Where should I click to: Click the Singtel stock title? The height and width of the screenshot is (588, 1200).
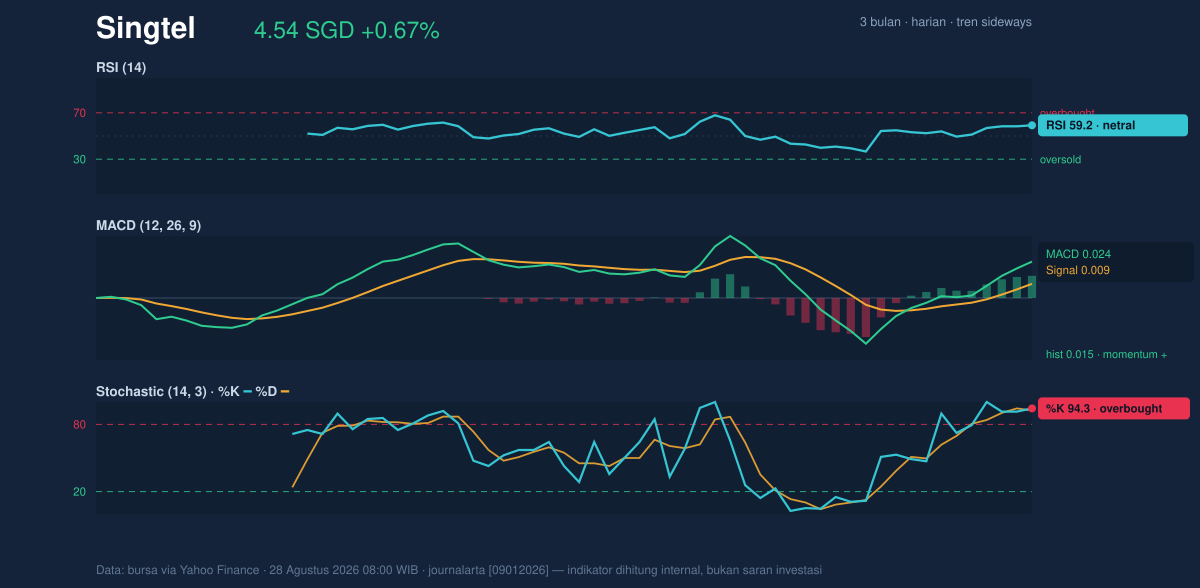click(x=145, y=28)
